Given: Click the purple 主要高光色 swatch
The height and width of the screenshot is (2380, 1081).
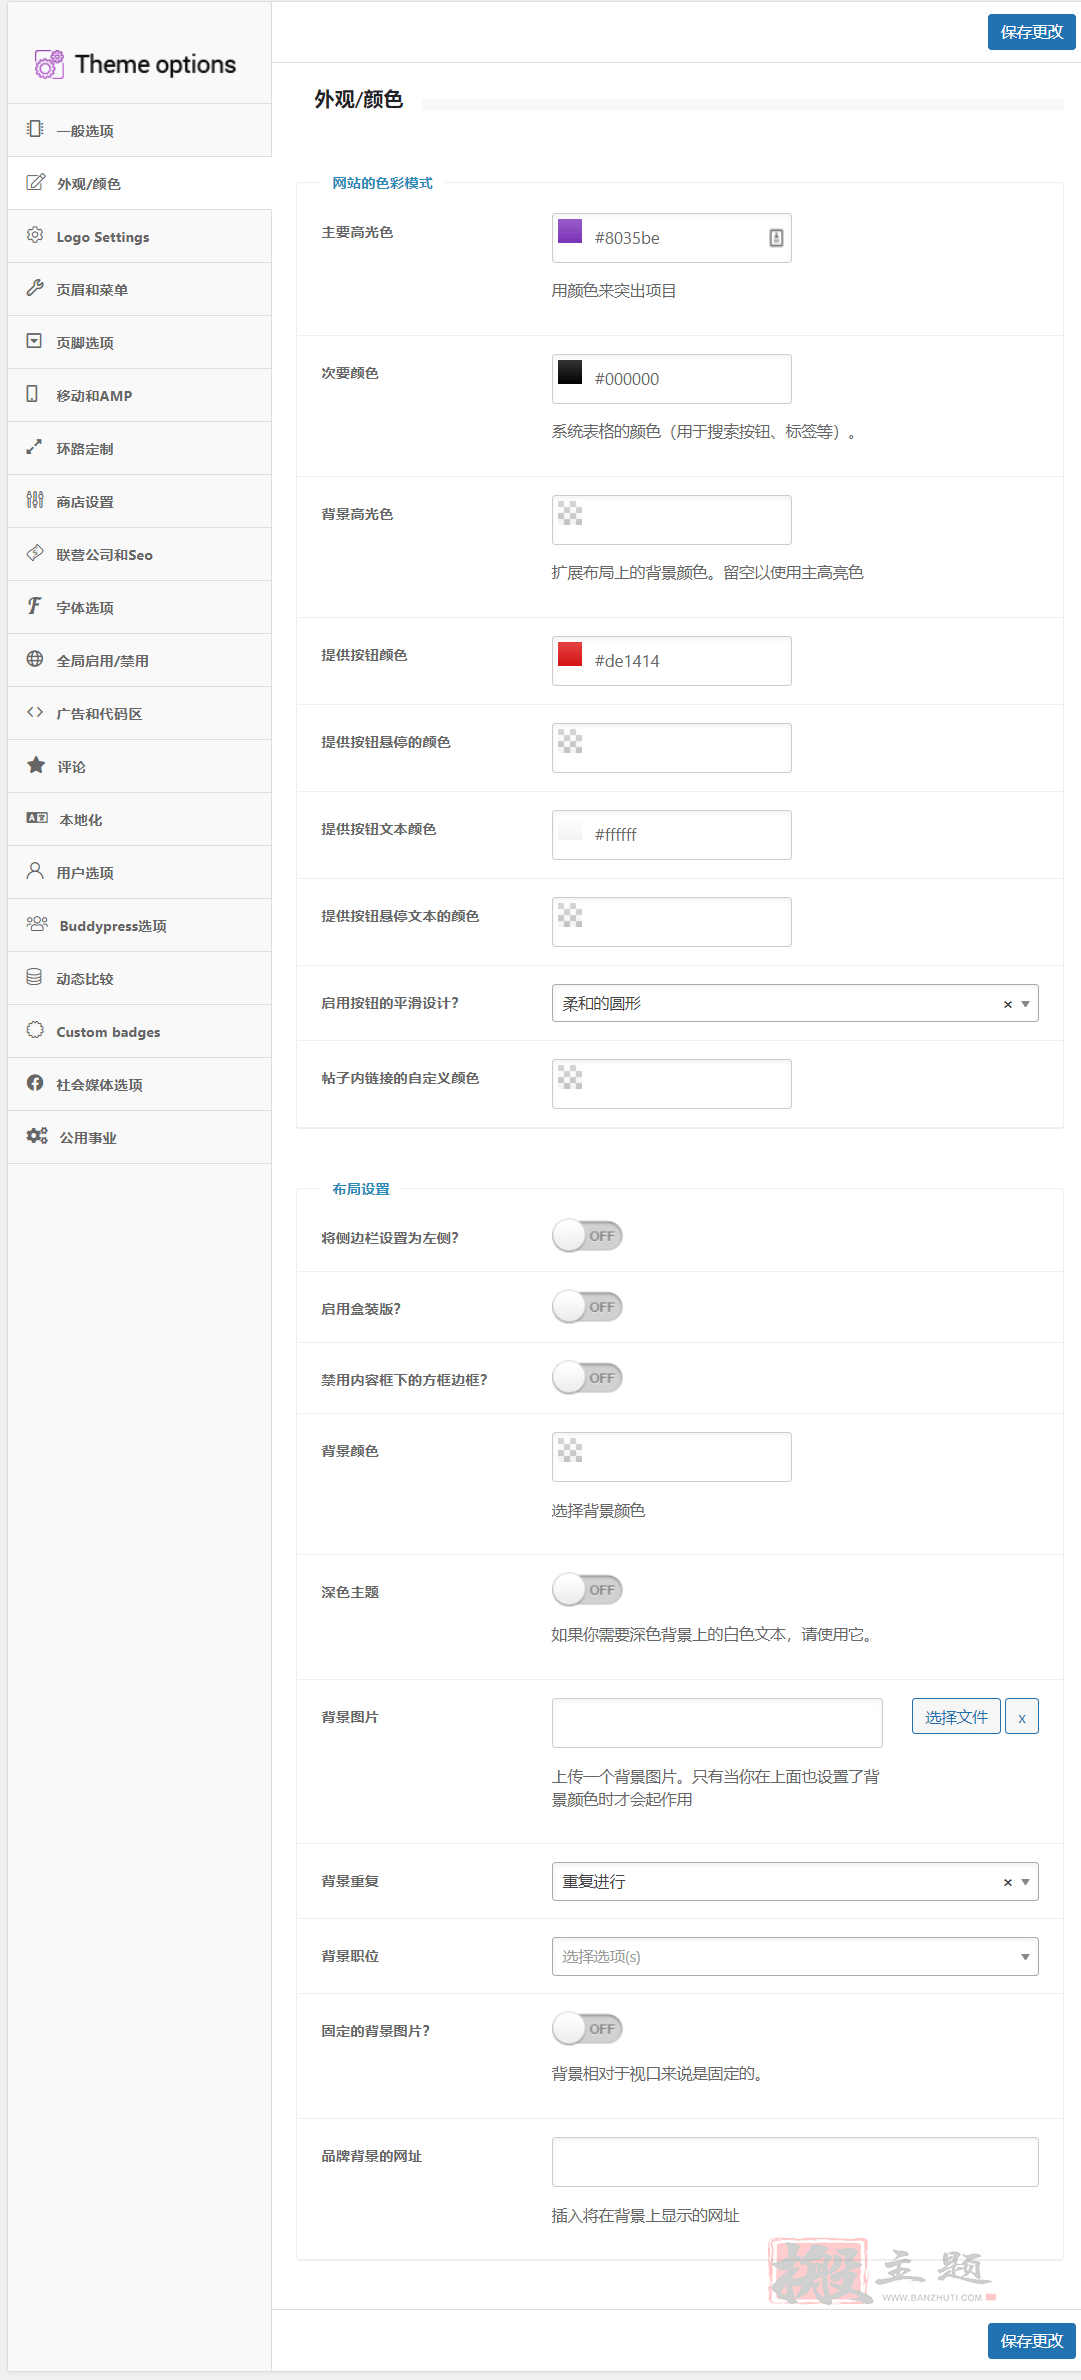Looking at the screenshot, I should pos(570,231).
